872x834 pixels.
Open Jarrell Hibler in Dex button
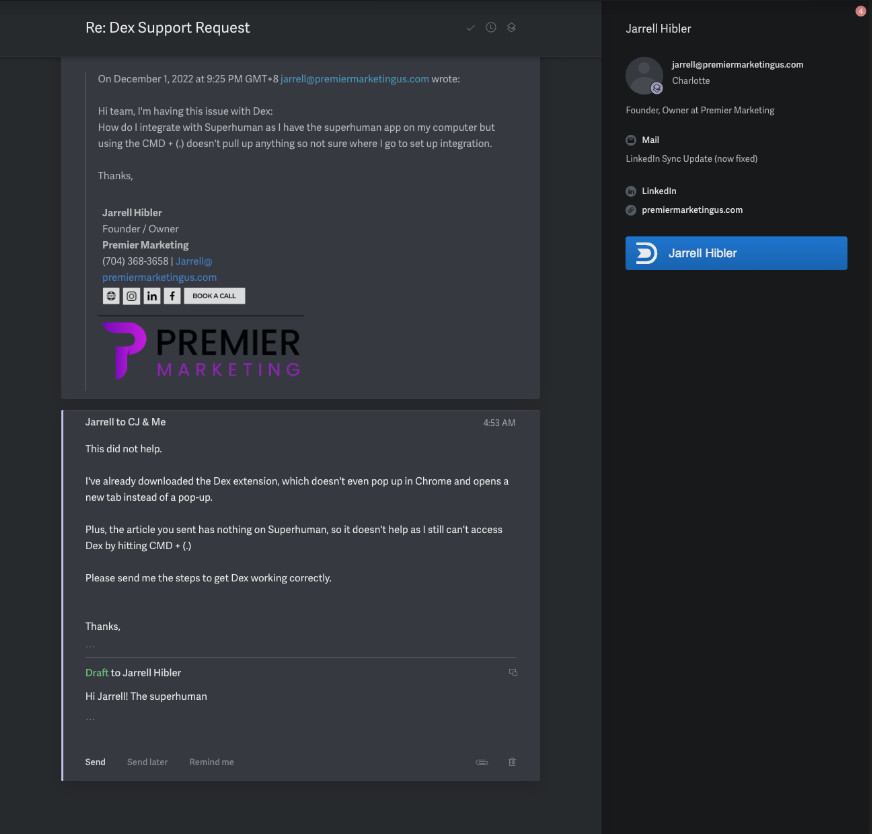click(x=736, y=253)
